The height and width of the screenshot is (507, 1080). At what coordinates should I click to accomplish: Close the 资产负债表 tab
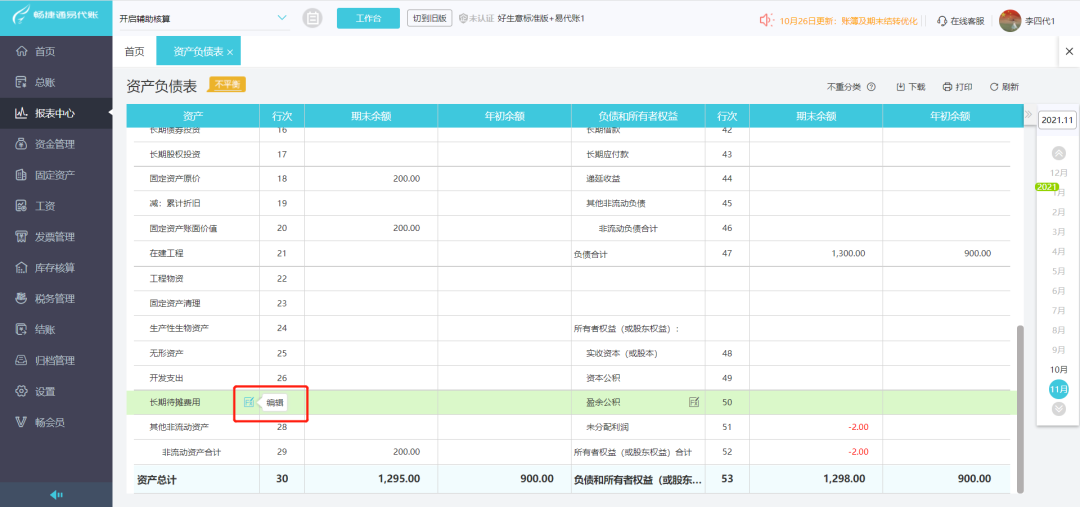(230, 52)
